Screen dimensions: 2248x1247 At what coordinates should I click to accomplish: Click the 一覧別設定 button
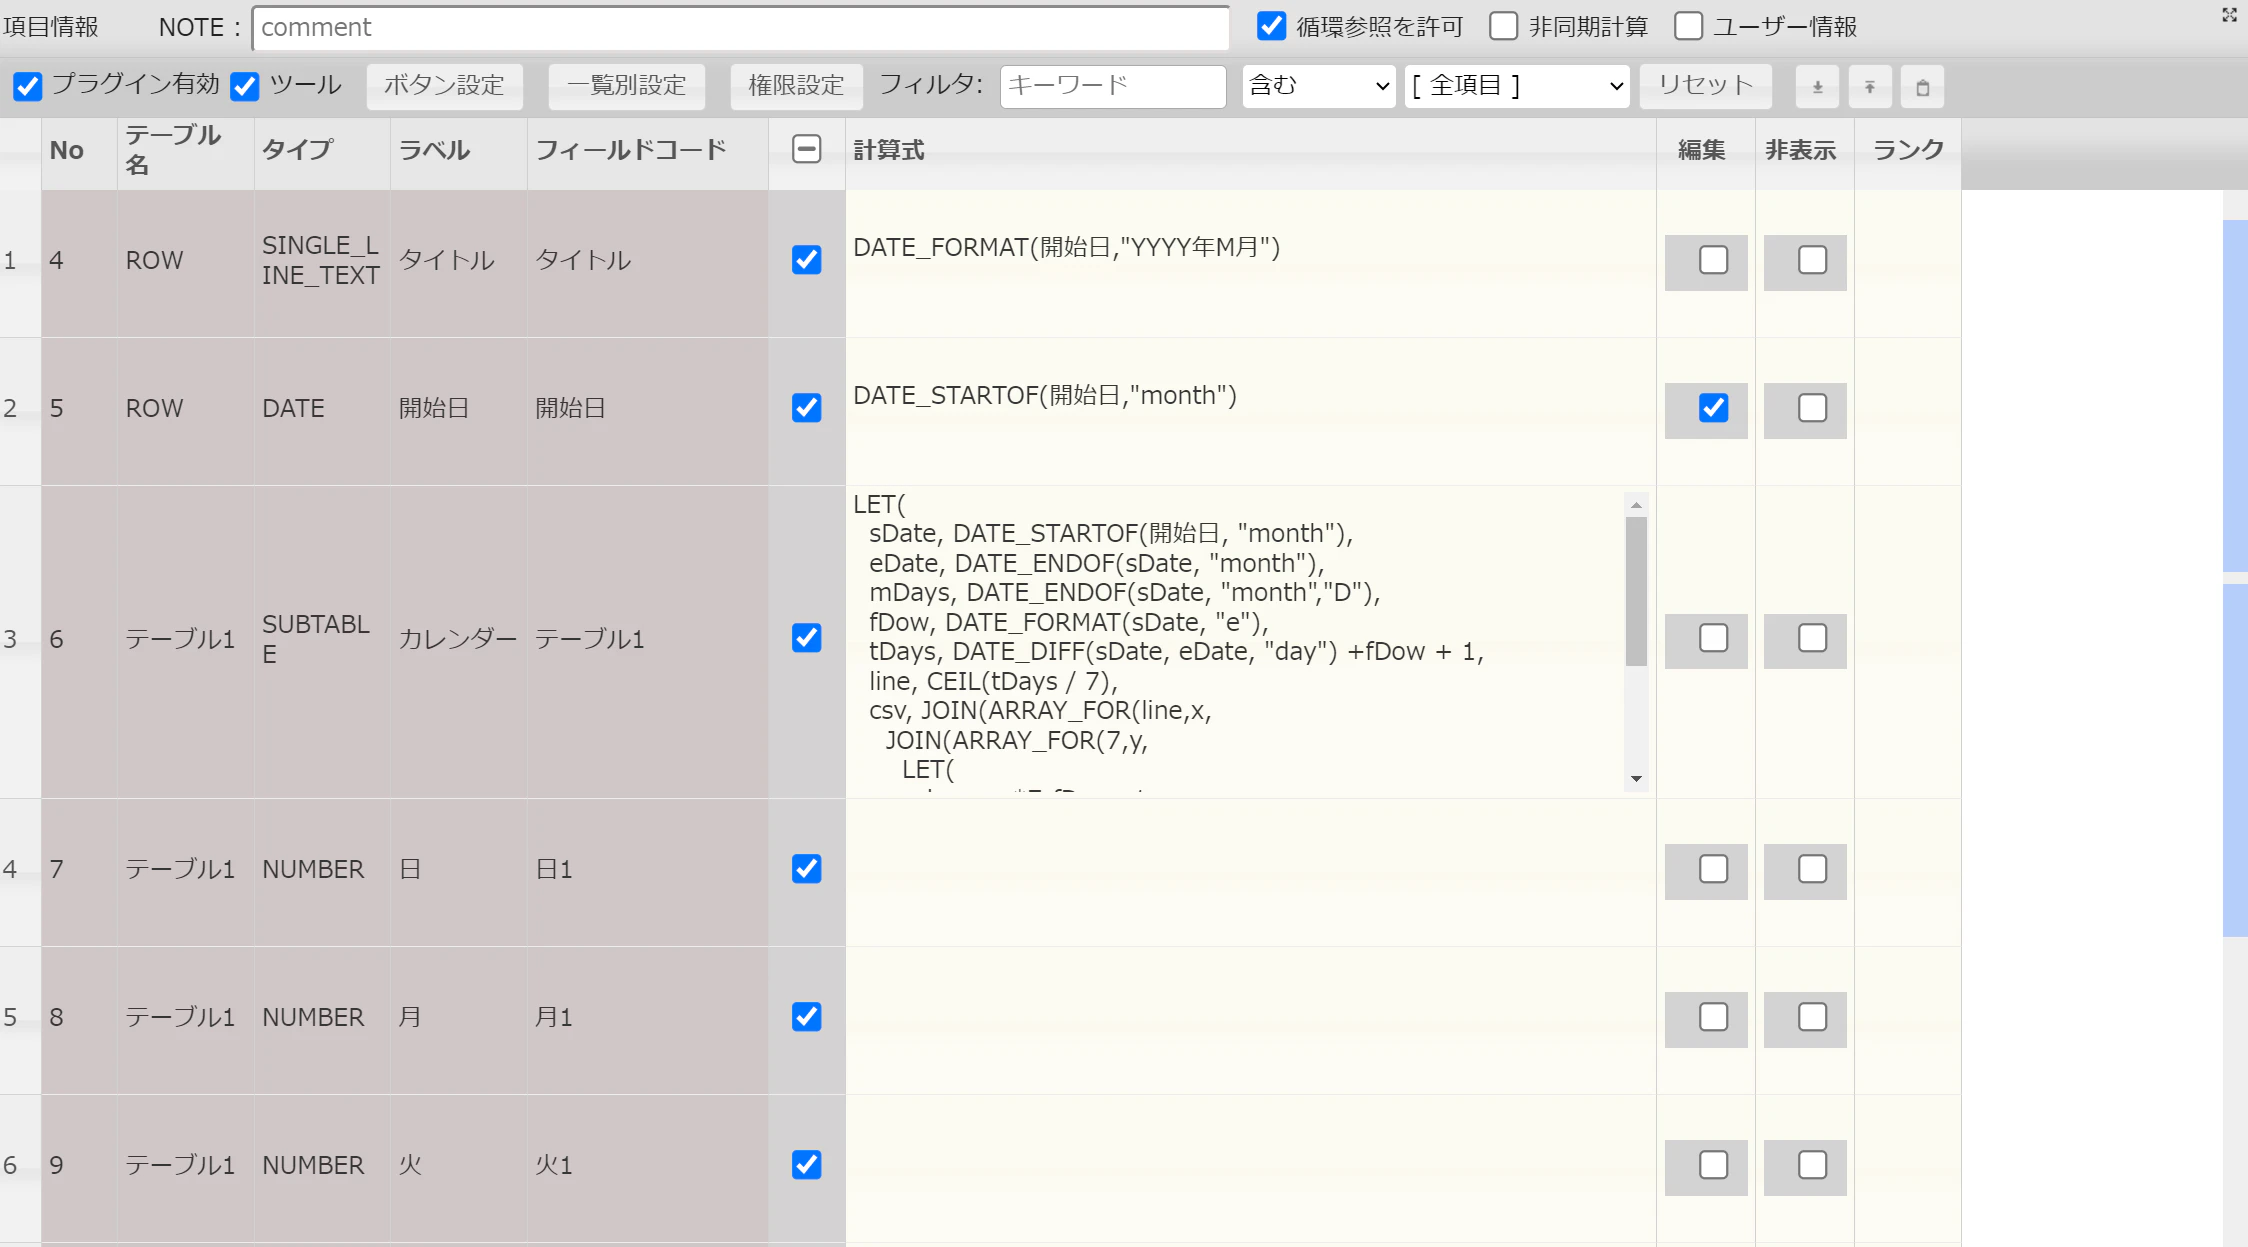[627, 86]
